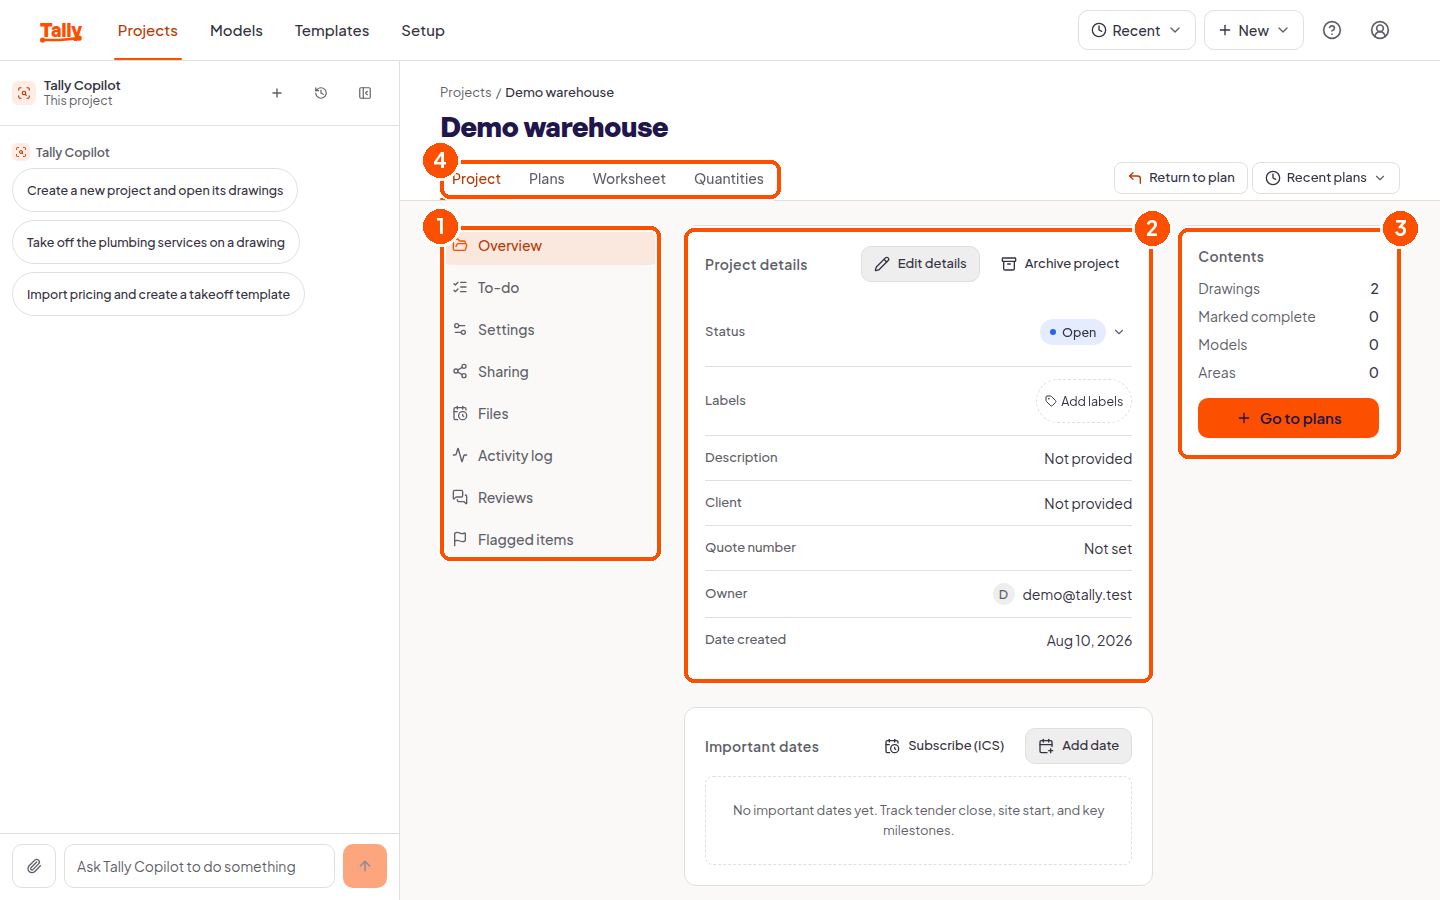The width and height of the screenshot is (1440, 900).
Task: Open the Reviews sidebar item
Action: click(550, 498)
